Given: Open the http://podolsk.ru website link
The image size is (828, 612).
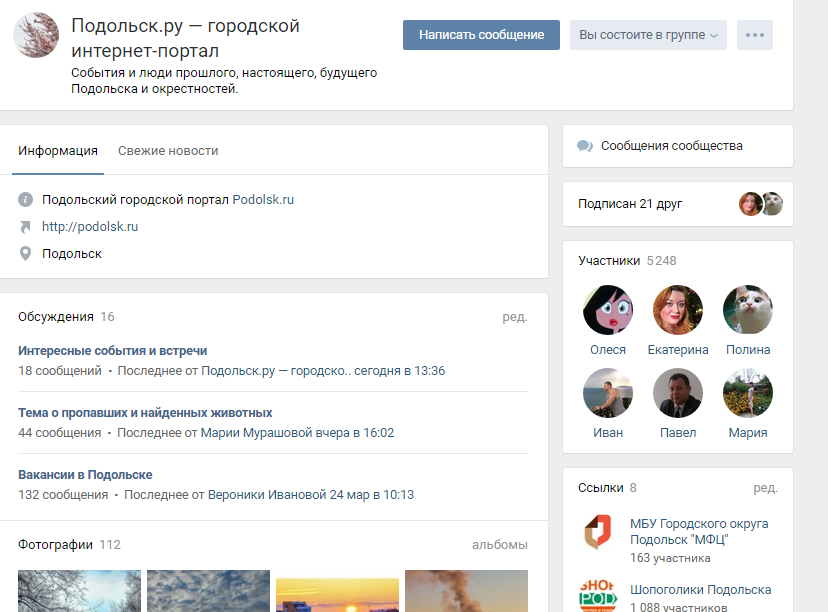Looking at the screenshot, I should pos(90,227).
